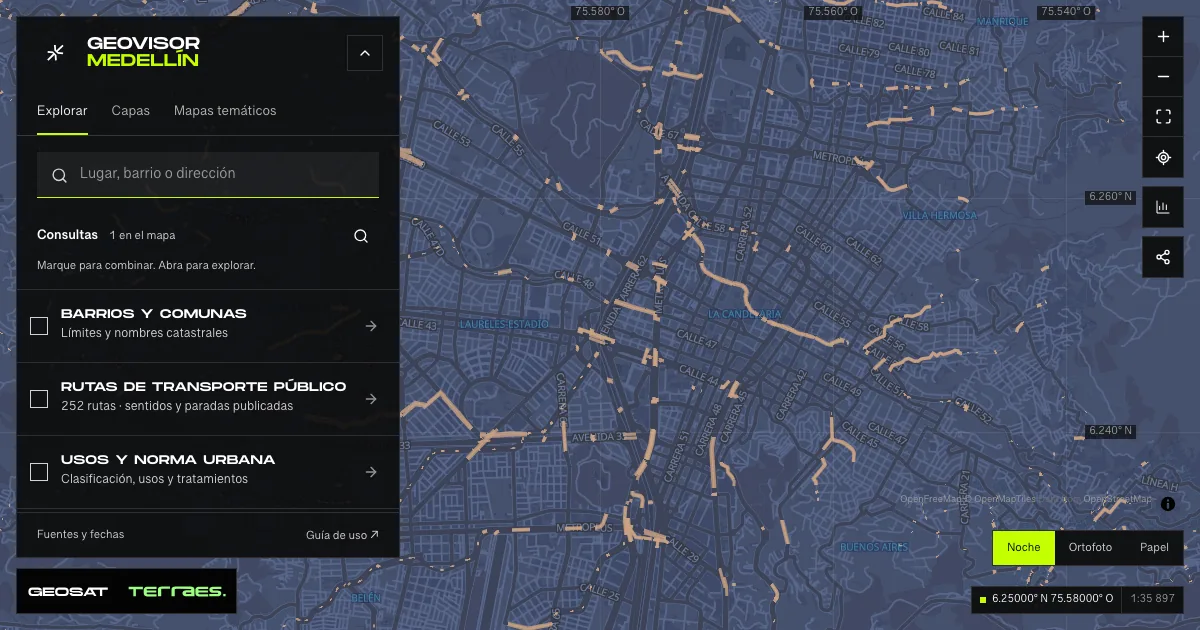
Task: Zoom in with the plus button
Action: pos(1163,37)
